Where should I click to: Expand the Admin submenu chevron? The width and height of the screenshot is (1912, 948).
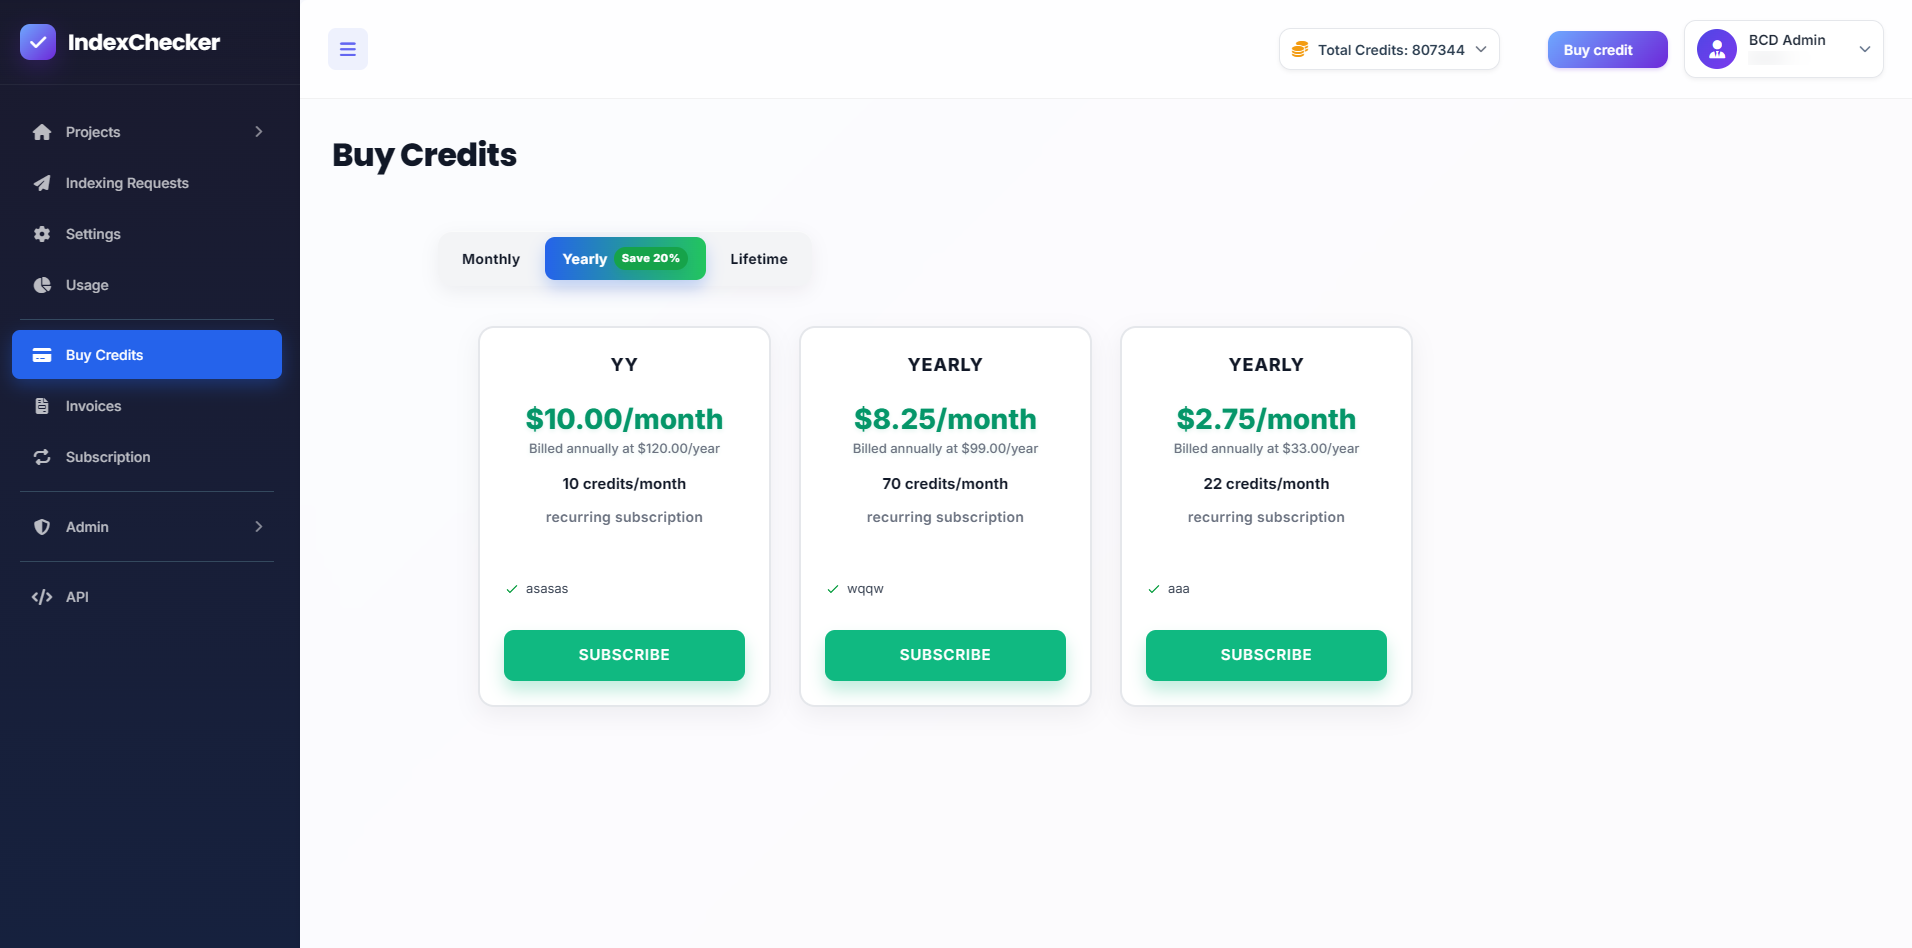259,527
